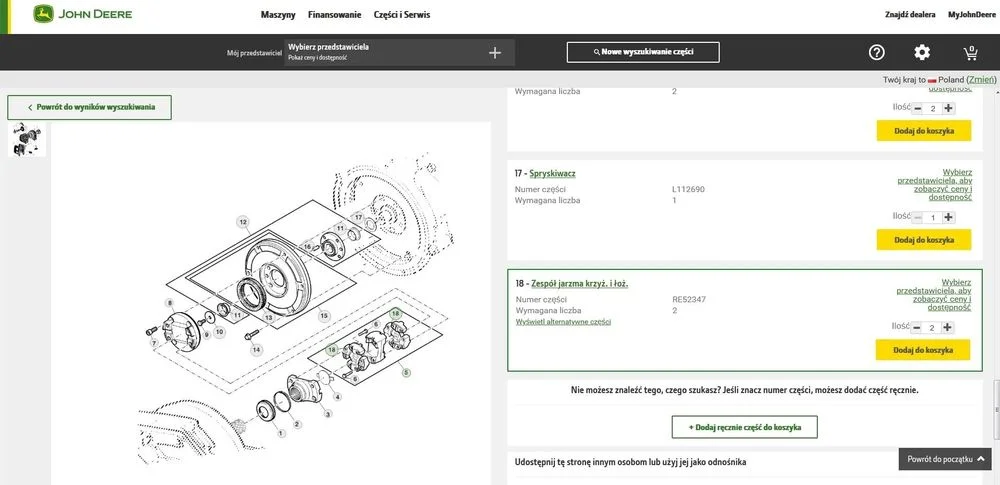The width and height of the screenshot is (1000, 485).
Task: Select callout 1 in the diagram
Action: point(281,433)
